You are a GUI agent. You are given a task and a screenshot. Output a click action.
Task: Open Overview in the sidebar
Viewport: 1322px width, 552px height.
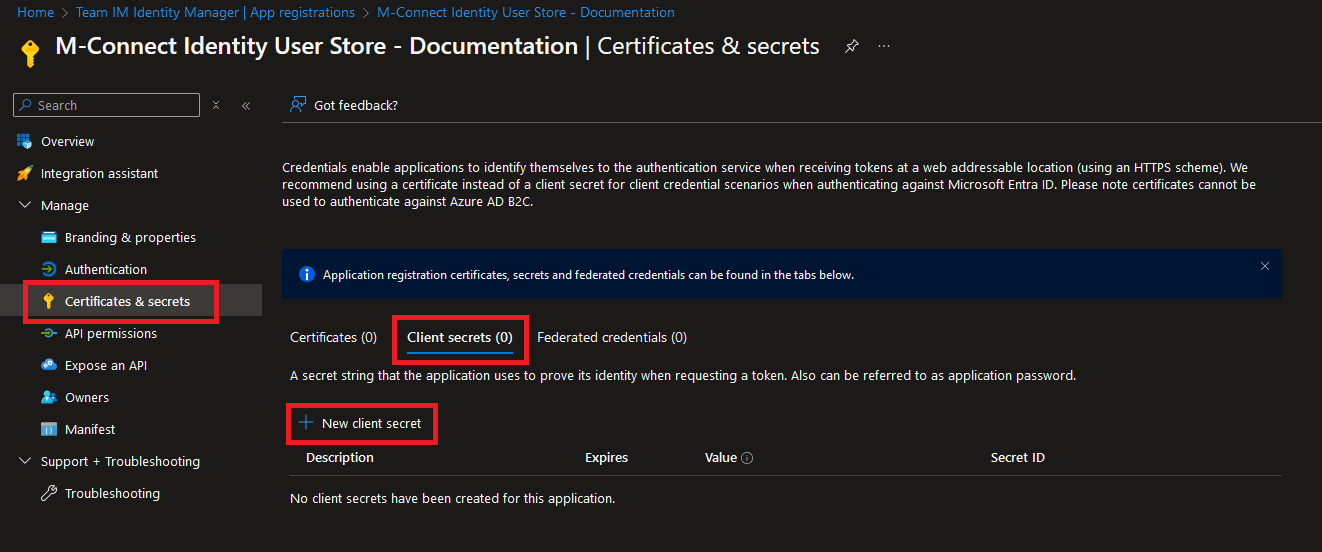click(67, 141)
